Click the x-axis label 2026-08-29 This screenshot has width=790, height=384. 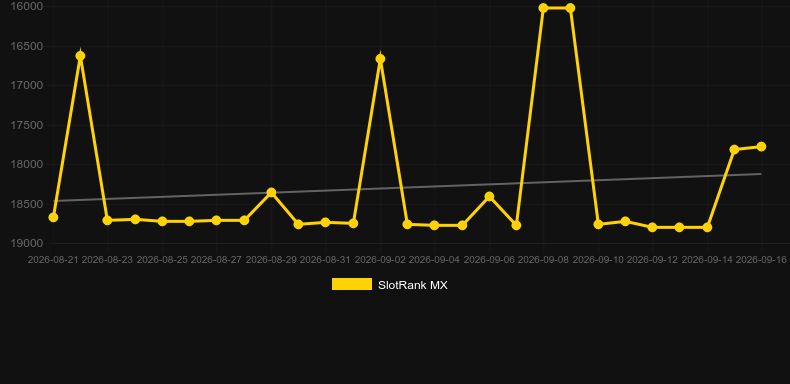point(271,260)
